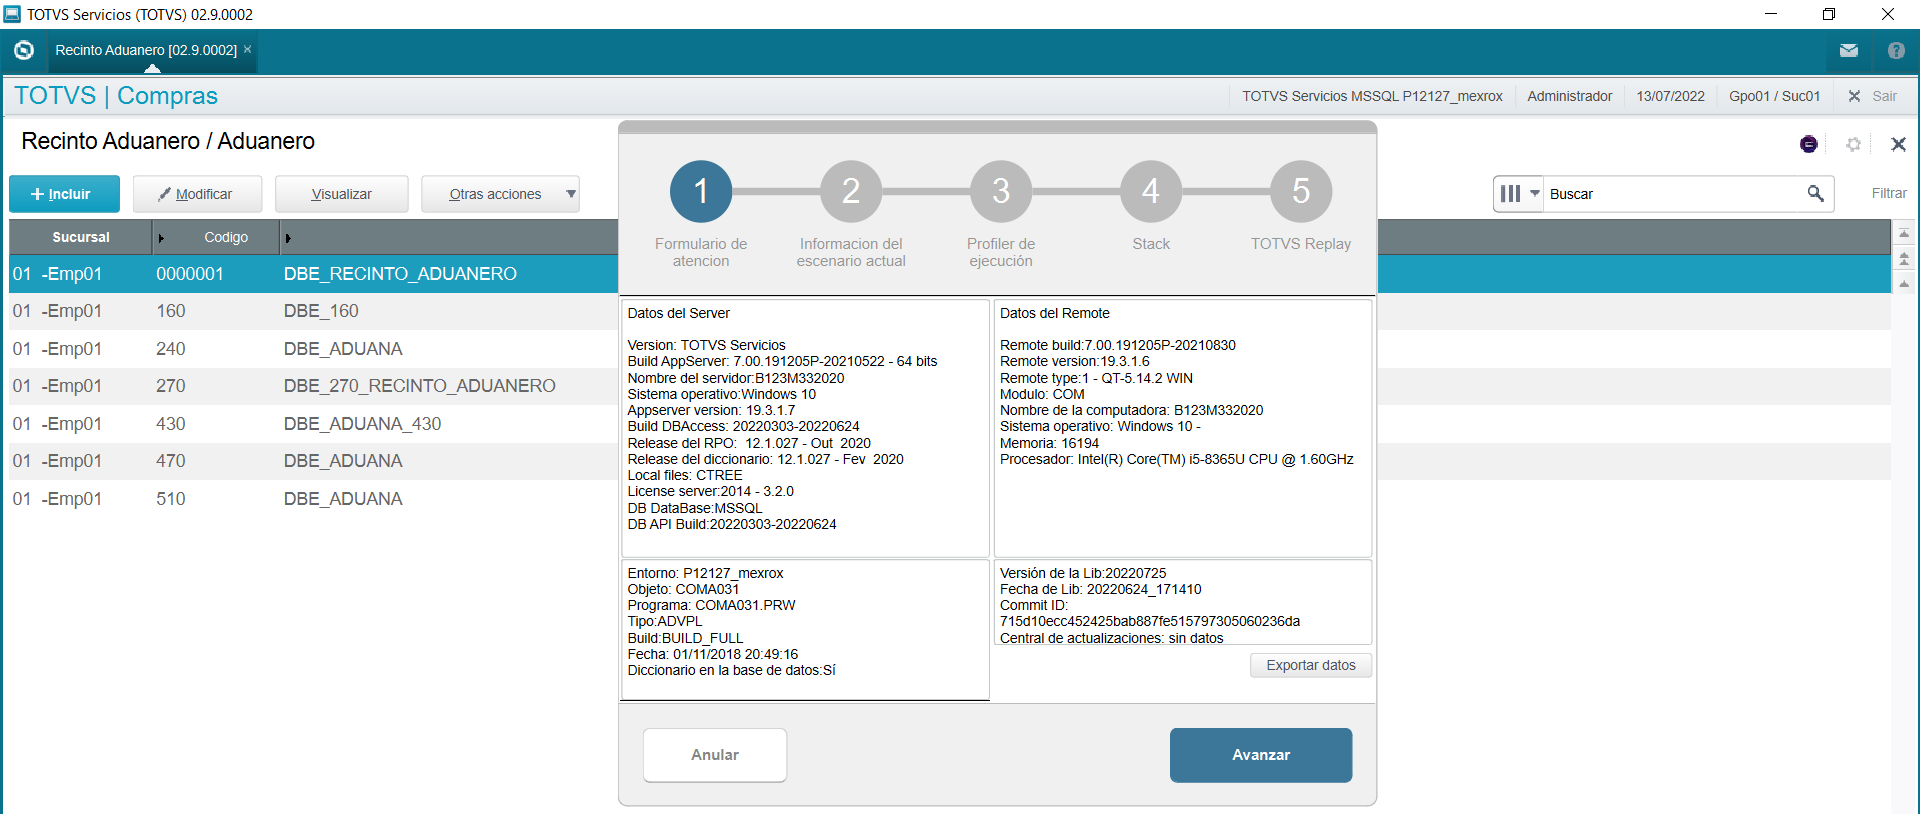Image resolution: width=1920 pixels, height=814 pixels.
Task: Go to step 1 Formulario de atencion
Action: [x=701, y=191]
